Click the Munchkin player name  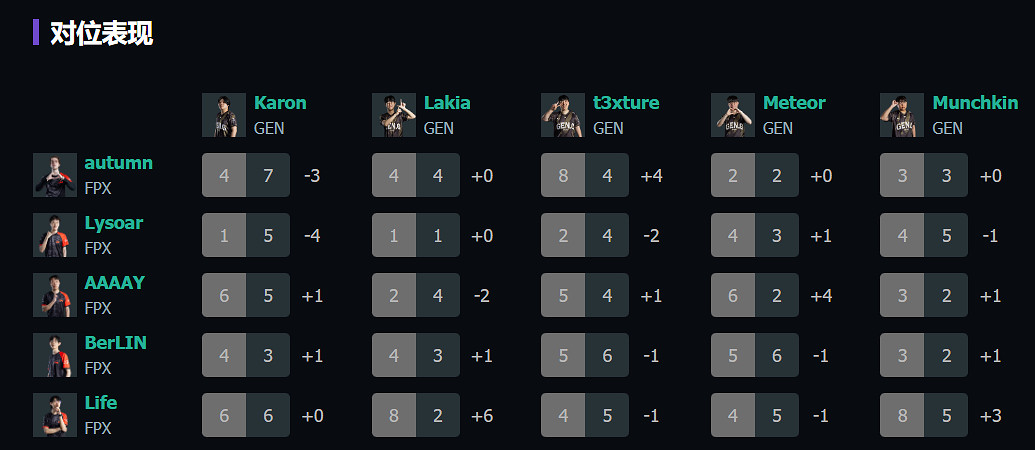975,103
